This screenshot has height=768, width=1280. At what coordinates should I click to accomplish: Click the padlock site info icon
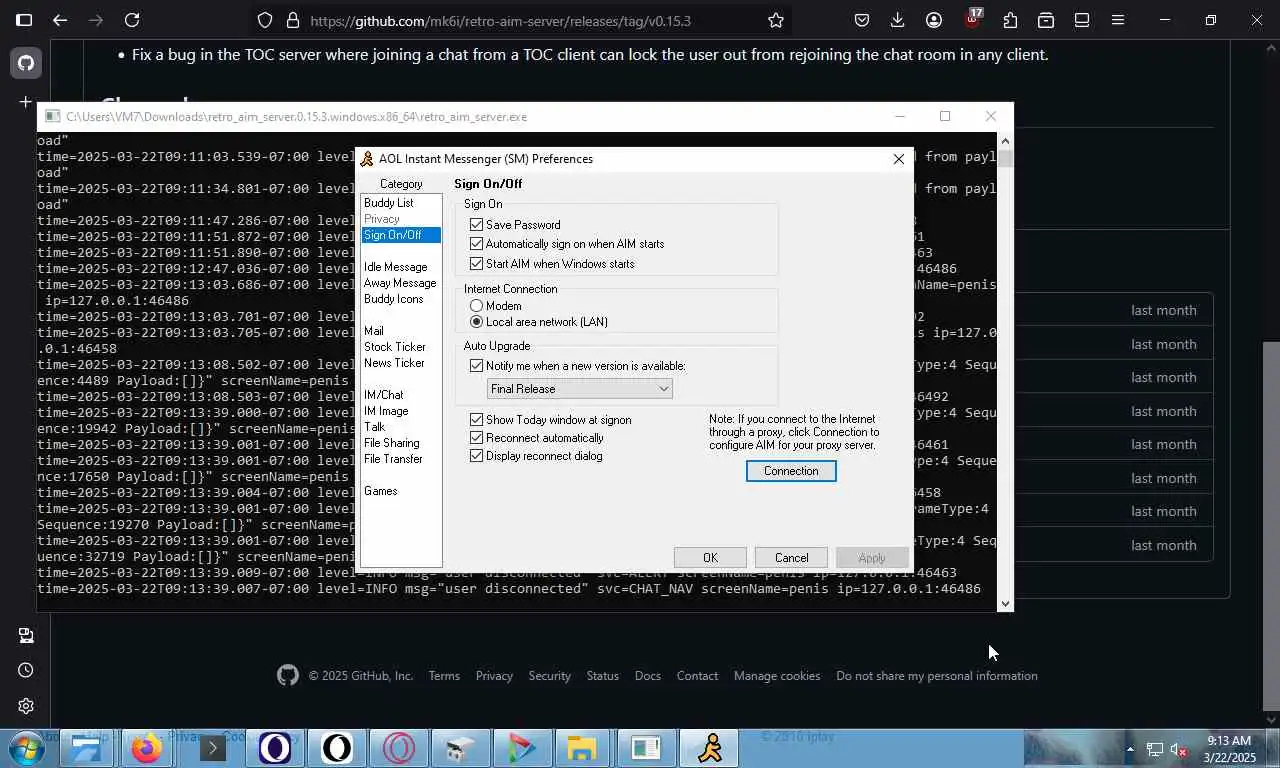pyautogui.click(x=292, y=20)
